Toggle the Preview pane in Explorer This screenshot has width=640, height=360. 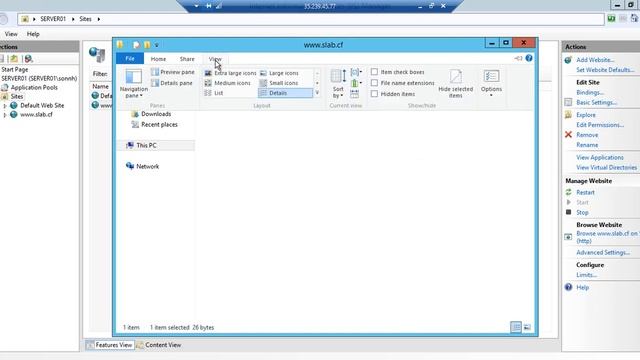click(x=173, y=72)
